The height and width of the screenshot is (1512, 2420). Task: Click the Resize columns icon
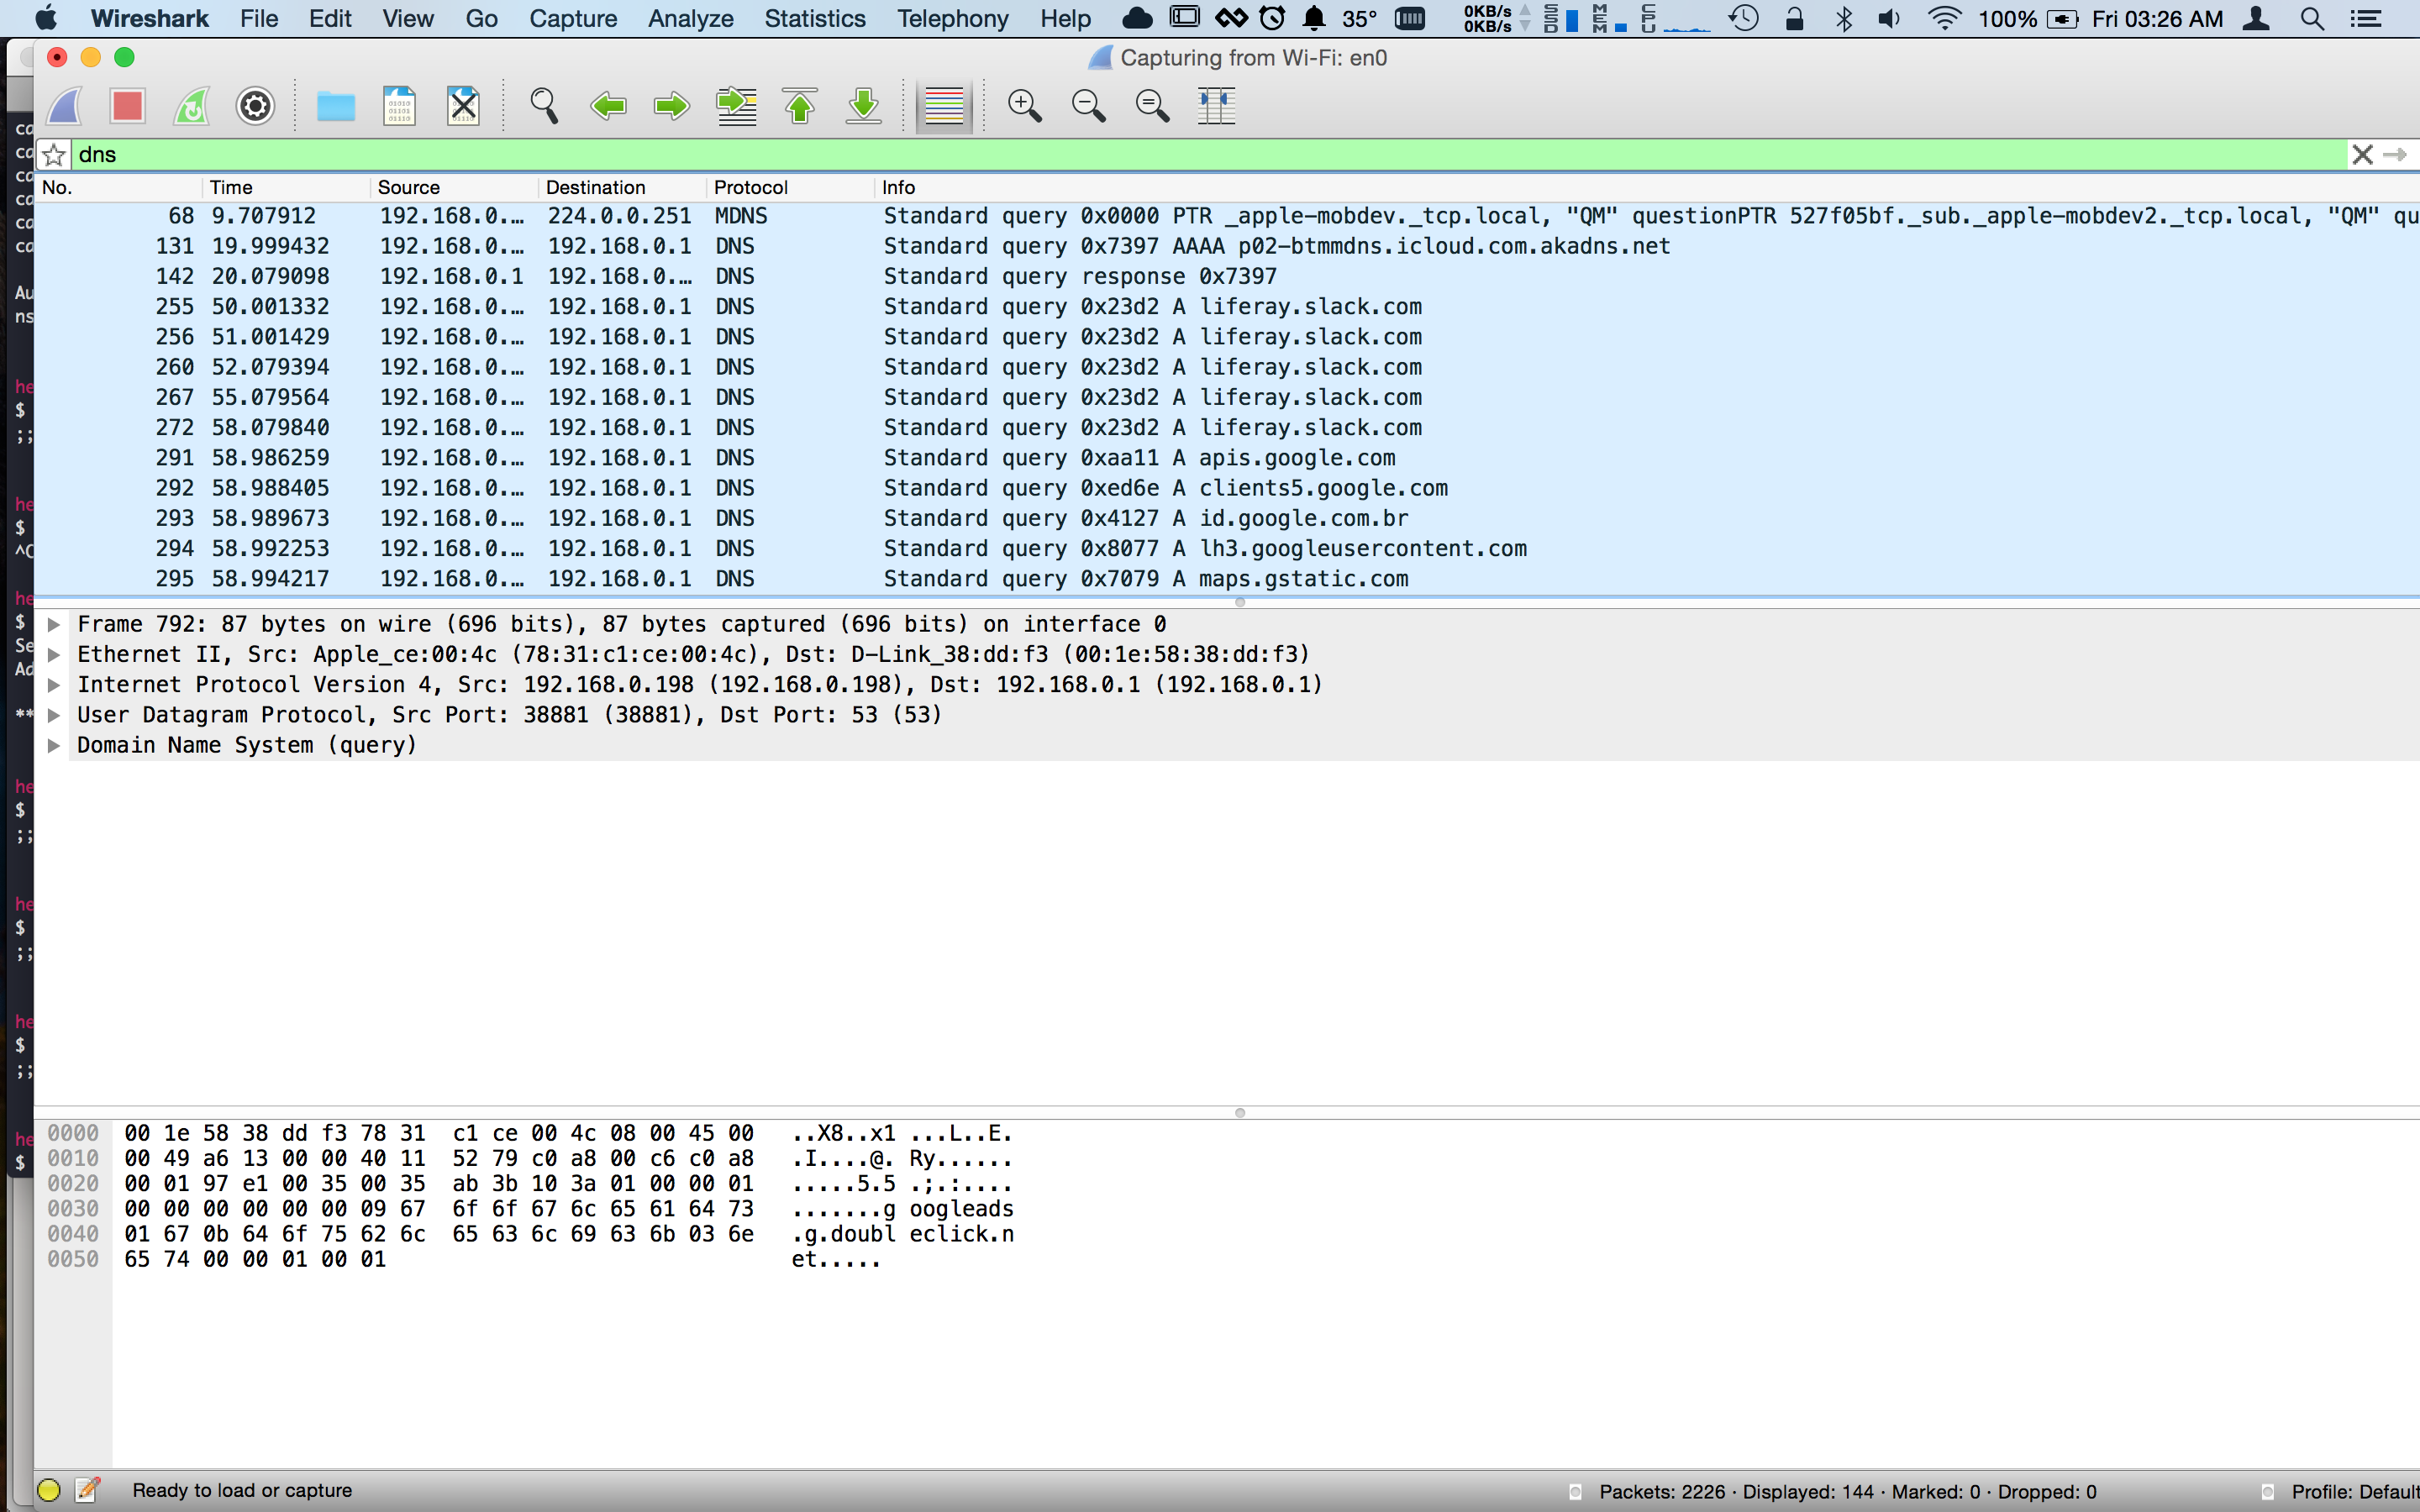coord(1216,106)
